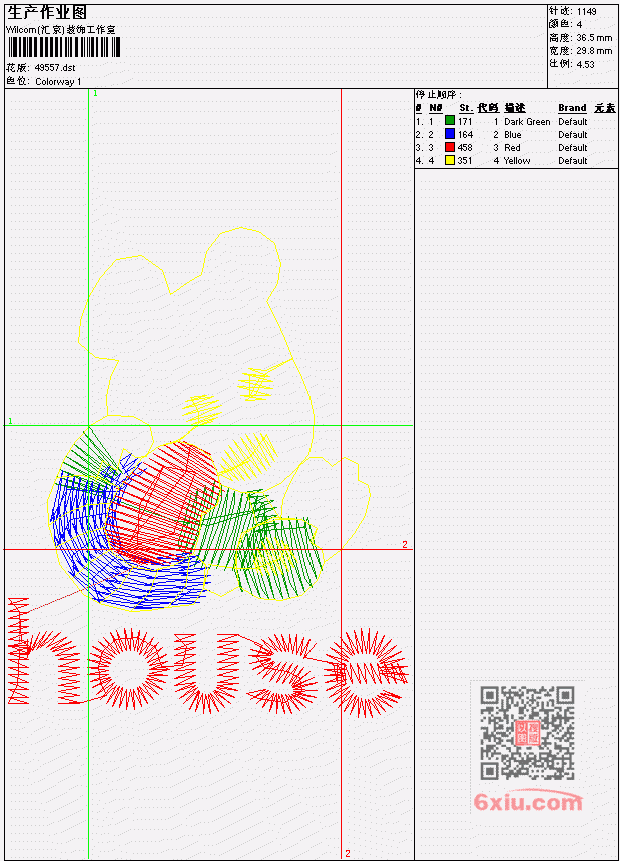Click the red embroidered letter u
The image size is (620, 861).
[207, 673]
